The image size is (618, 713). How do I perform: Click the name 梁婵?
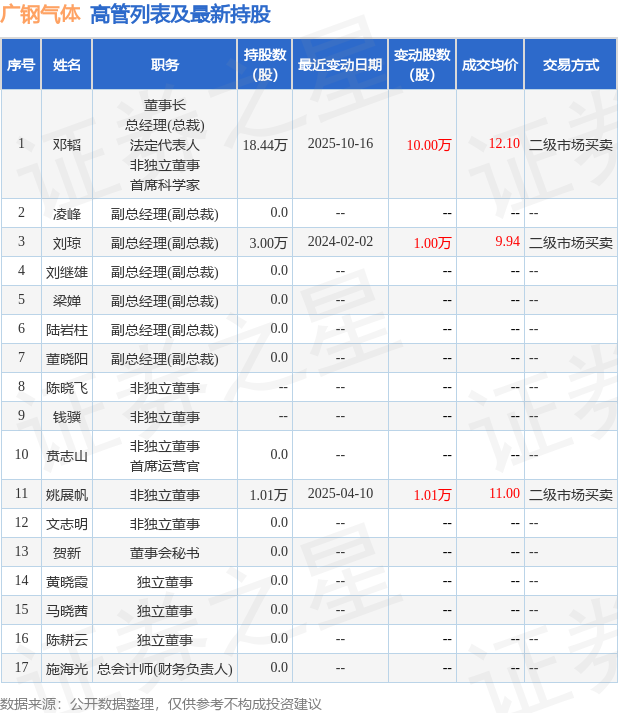[x=66, y=301]
